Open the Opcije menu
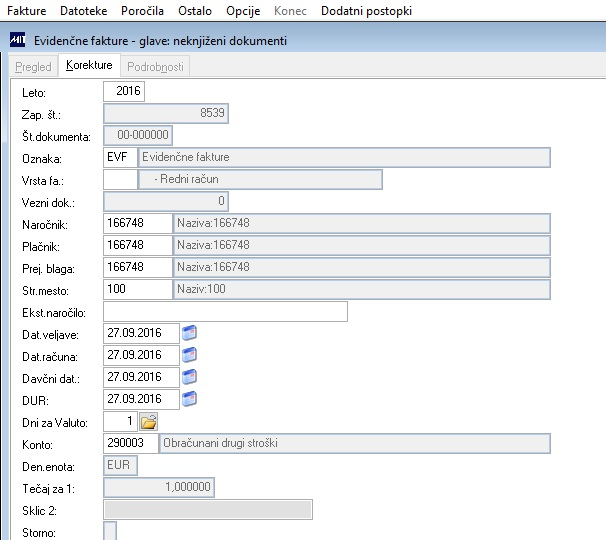The height and width of the screenshot is (540, 606). coord(243,11)
